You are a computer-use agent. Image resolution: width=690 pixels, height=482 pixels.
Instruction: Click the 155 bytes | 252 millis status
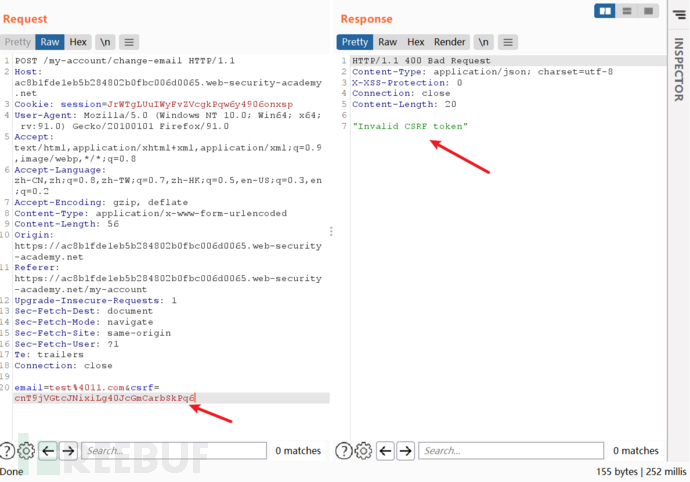pyautogui.click(x=641, y=472)
